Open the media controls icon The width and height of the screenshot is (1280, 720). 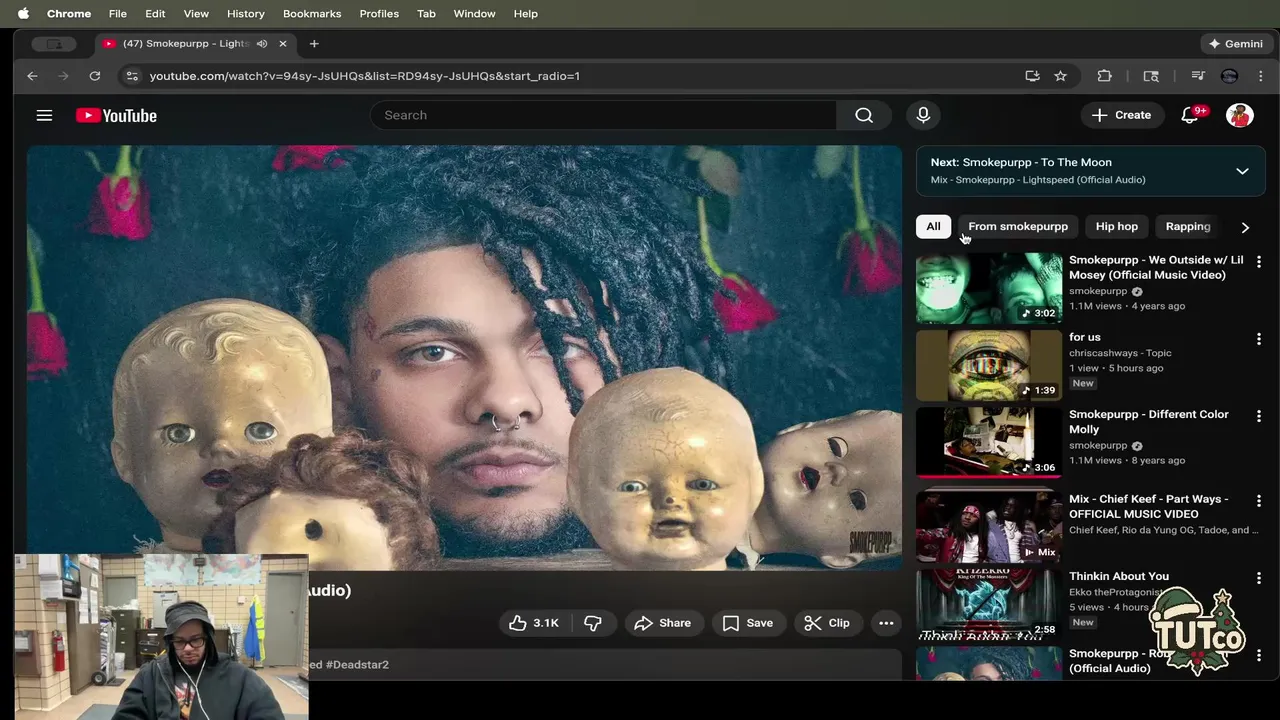tap(1198, 76)
